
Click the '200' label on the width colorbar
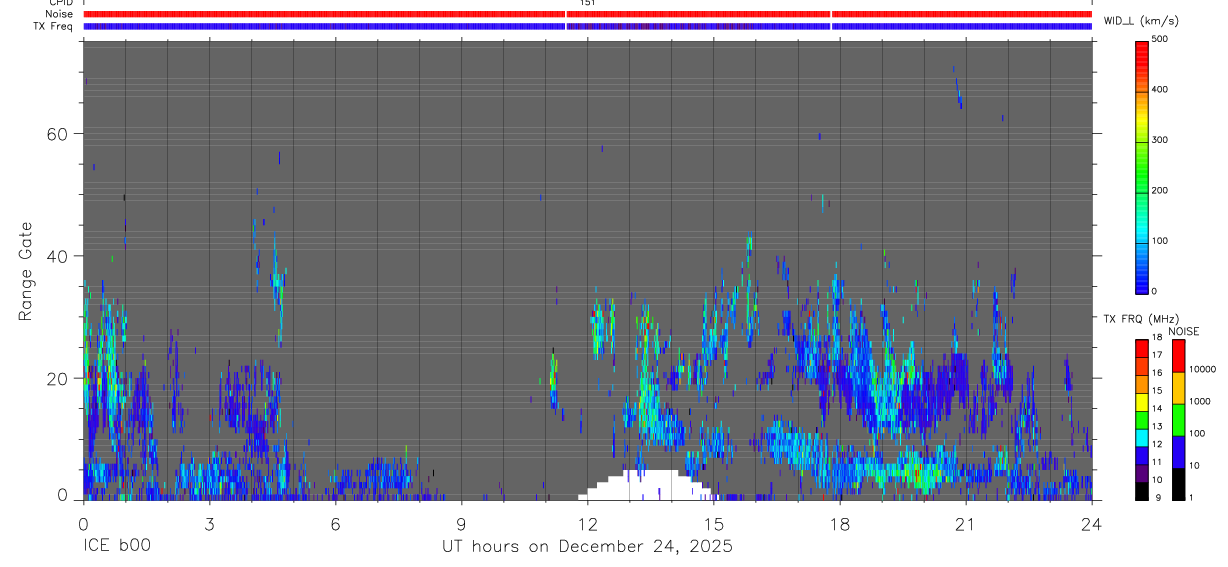pos(1161,190)
